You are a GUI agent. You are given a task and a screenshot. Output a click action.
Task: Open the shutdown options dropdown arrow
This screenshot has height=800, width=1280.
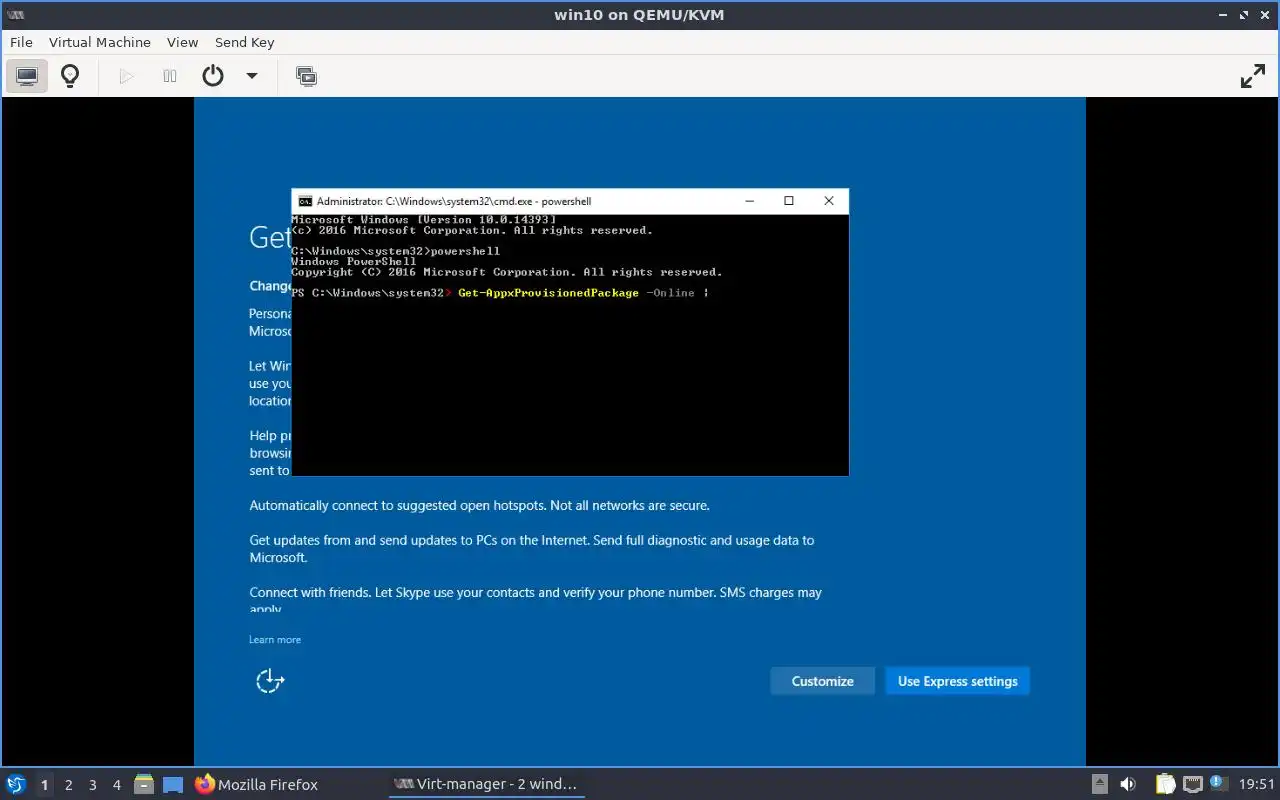(x=252, y=76)
